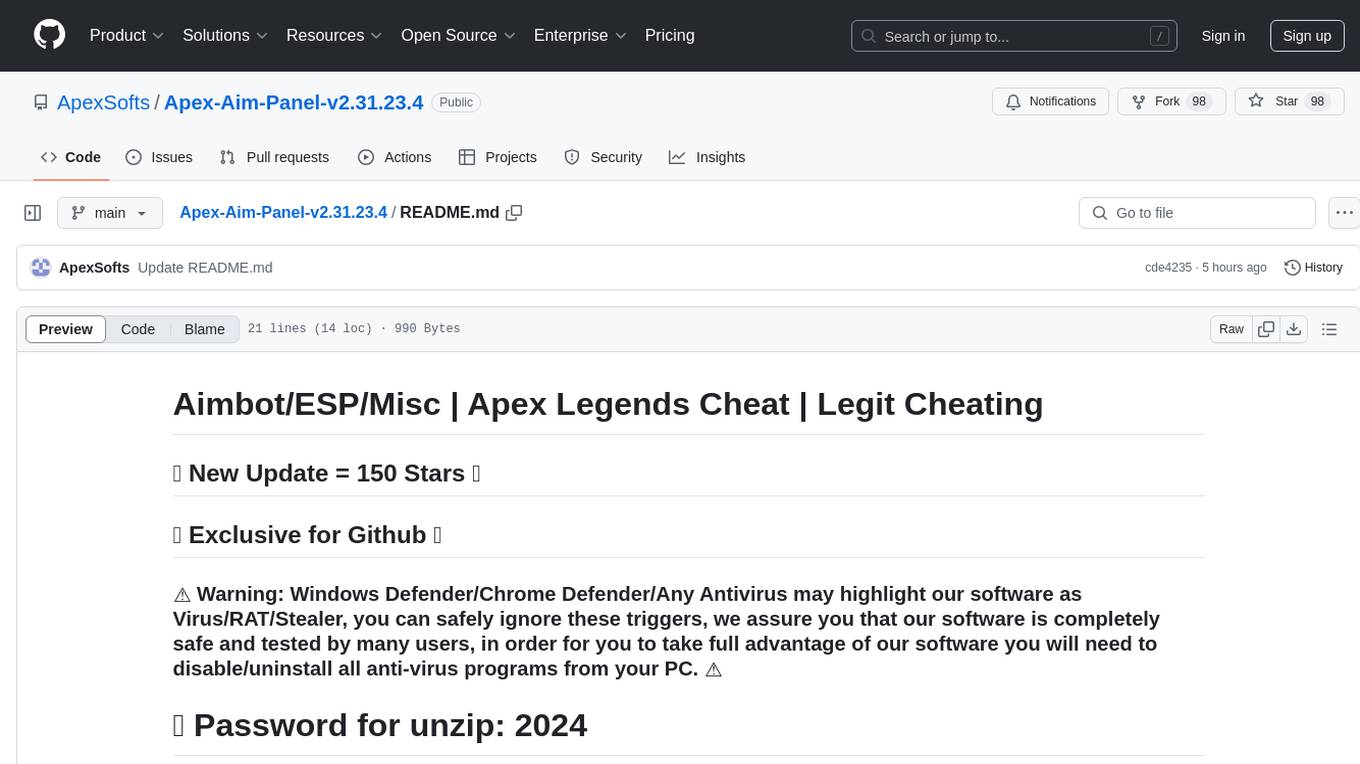Click the Aimbot/ESP/Misc main heading
The width and height of the screenshot is (1360, 764).
tap(608, 404)
